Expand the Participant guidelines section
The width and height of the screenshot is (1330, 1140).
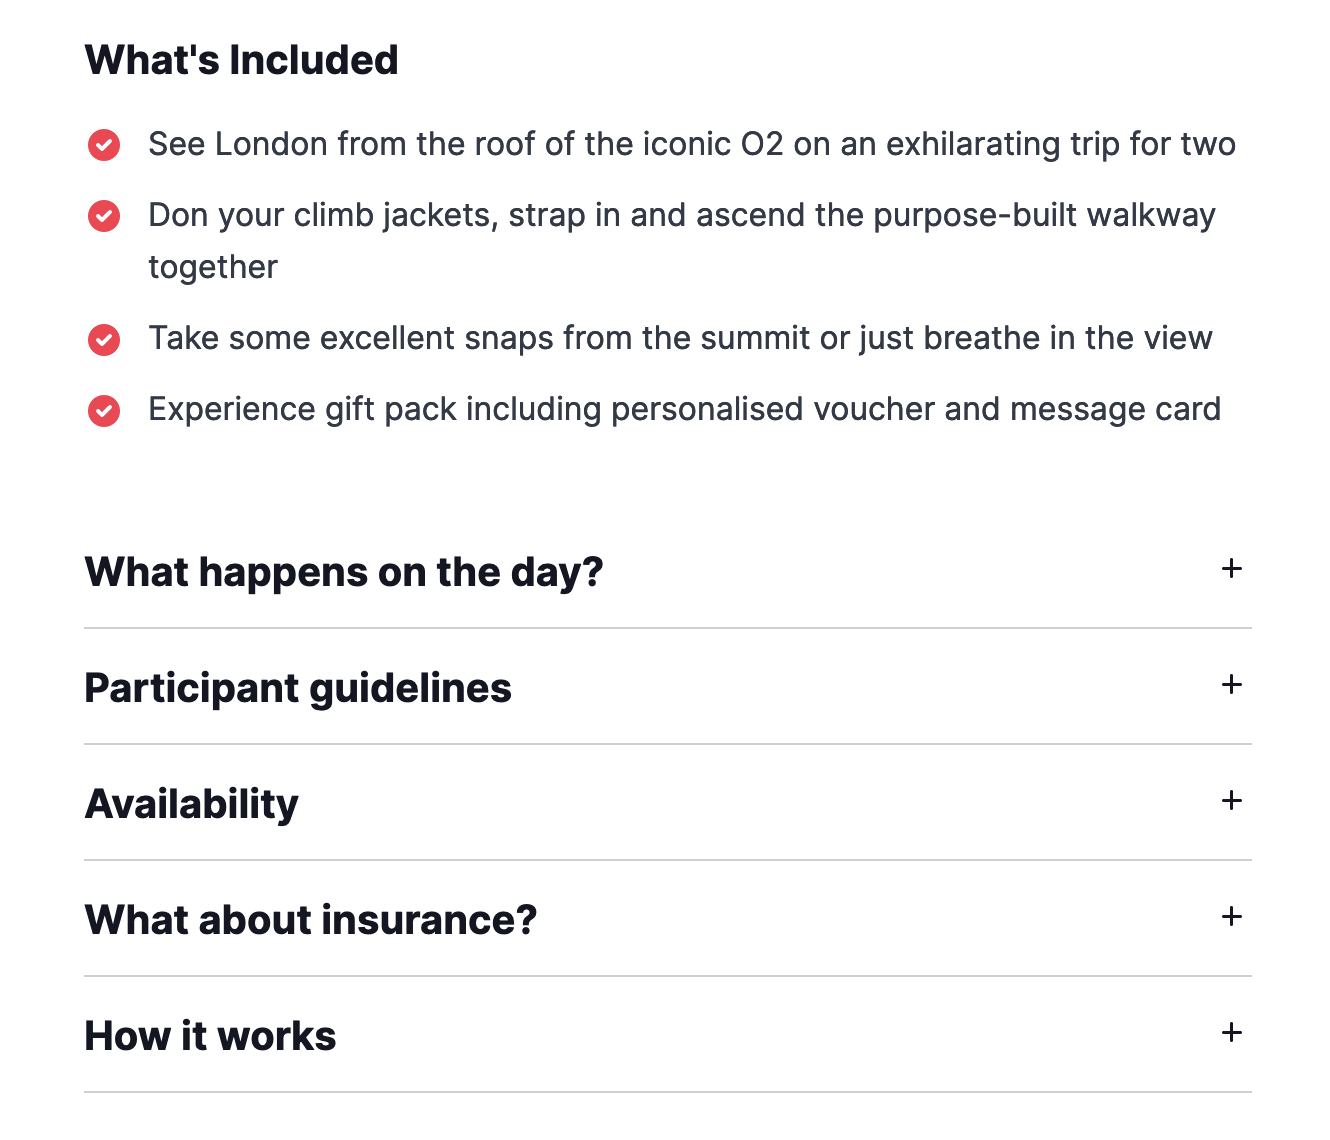coord(298,688)
